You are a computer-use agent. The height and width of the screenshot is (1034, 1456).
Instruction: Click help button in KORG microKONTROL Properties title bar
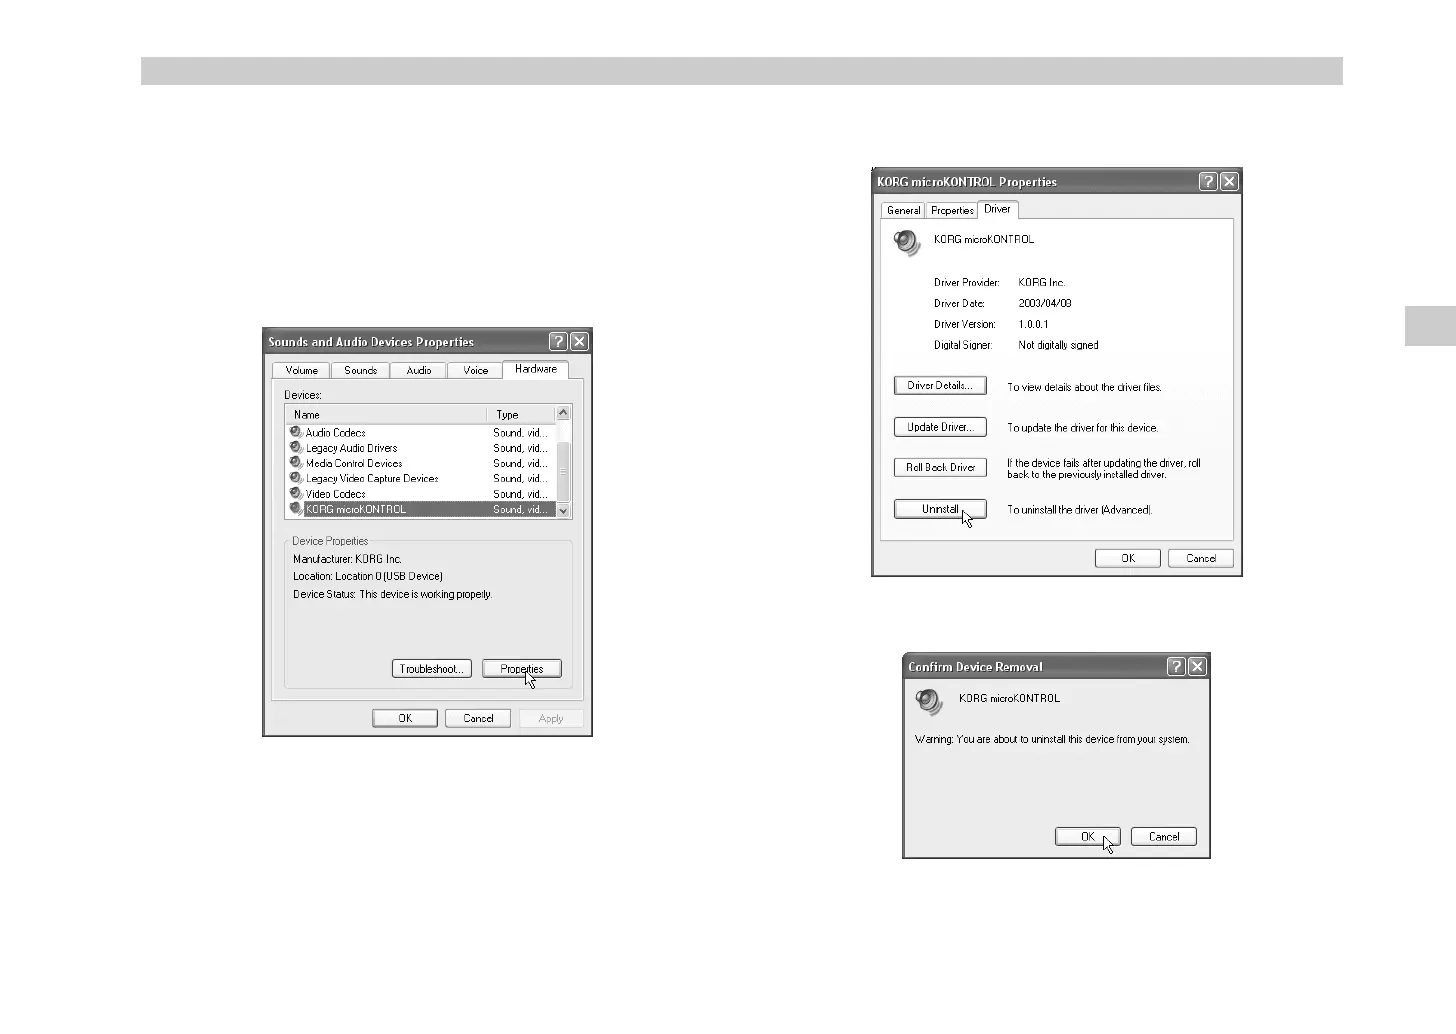1208,181
